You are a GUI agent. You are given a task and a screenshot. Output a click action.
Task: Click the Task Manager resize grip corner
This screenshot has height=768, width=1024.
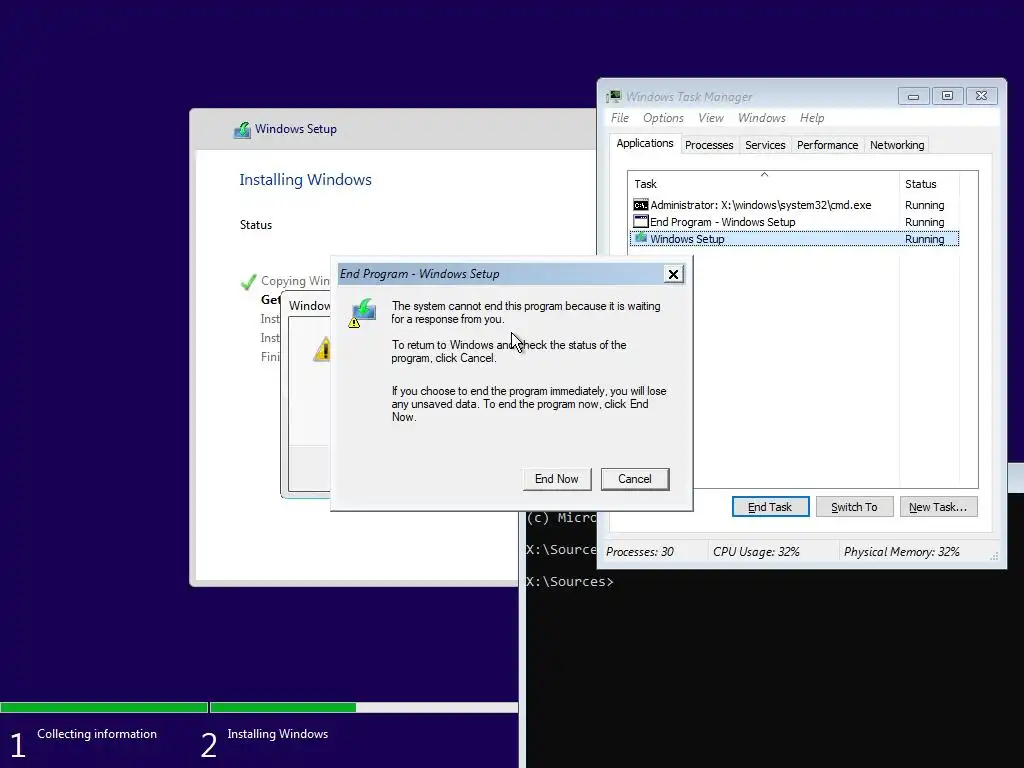(x=995, y=556)
